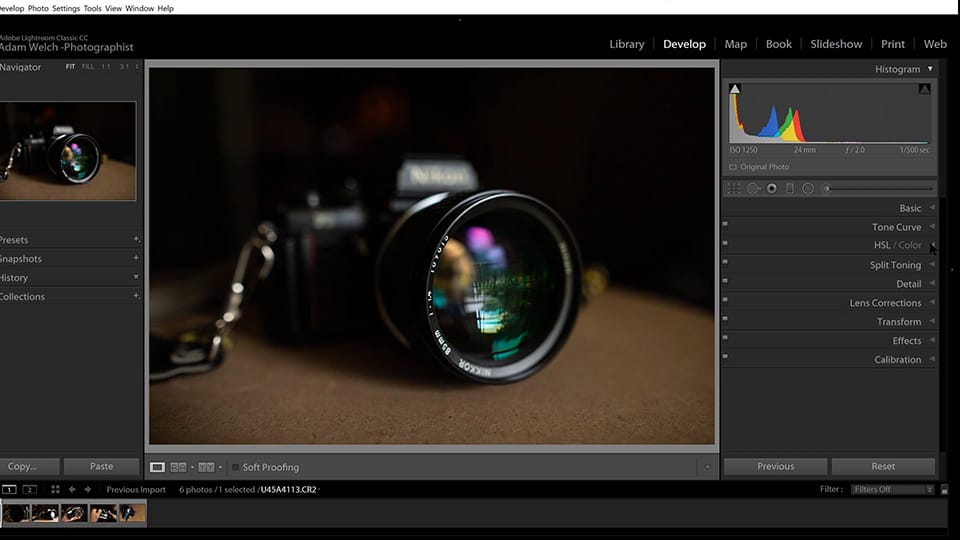Toggle the Calibration panel switch
Screen dimensions: 960x540
pyautogui.click(x=726, y=356)
